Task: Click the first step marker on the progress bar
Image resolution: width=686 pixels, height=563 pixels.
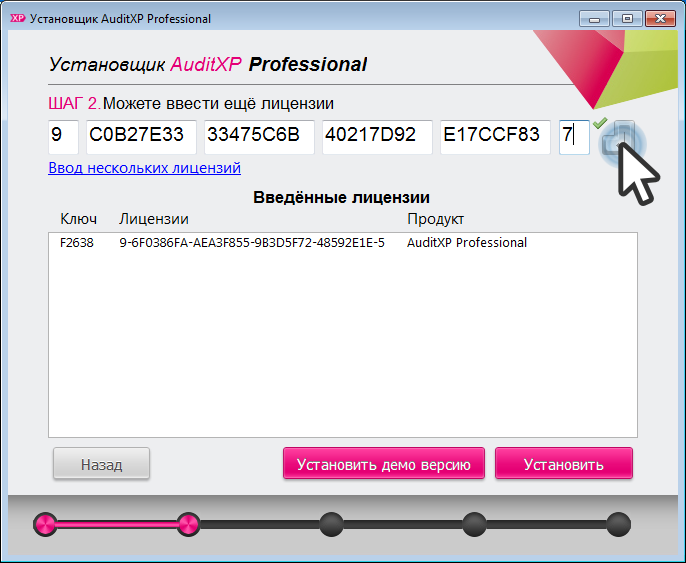Action: 46,524
